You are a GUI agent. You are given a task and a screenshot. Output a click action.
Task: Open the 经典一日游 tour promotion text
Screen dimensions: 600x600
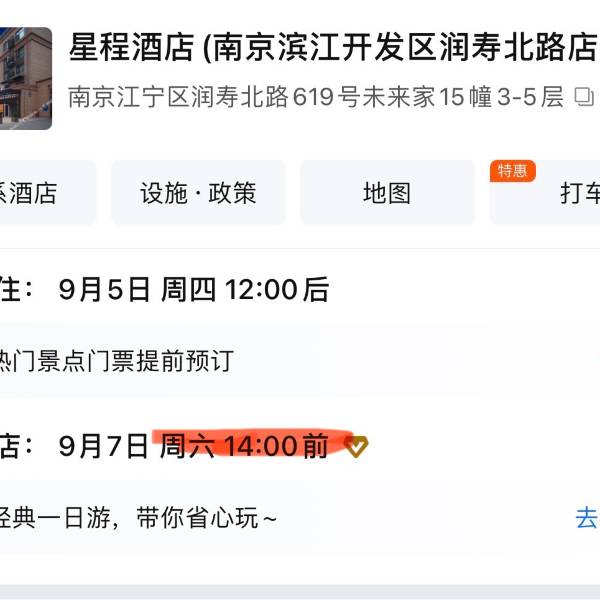[x=138, y=518]
